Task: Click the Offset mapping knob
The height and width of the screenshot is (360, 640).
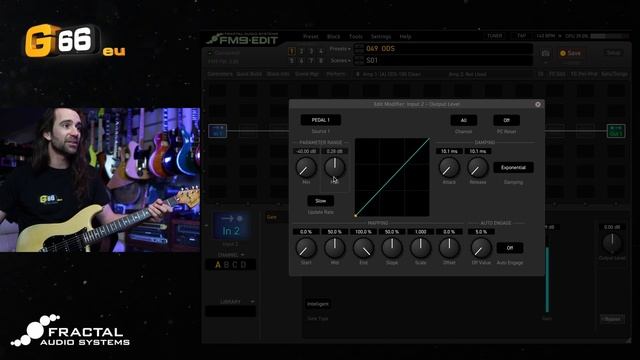Action: click(x=449, y=248)
